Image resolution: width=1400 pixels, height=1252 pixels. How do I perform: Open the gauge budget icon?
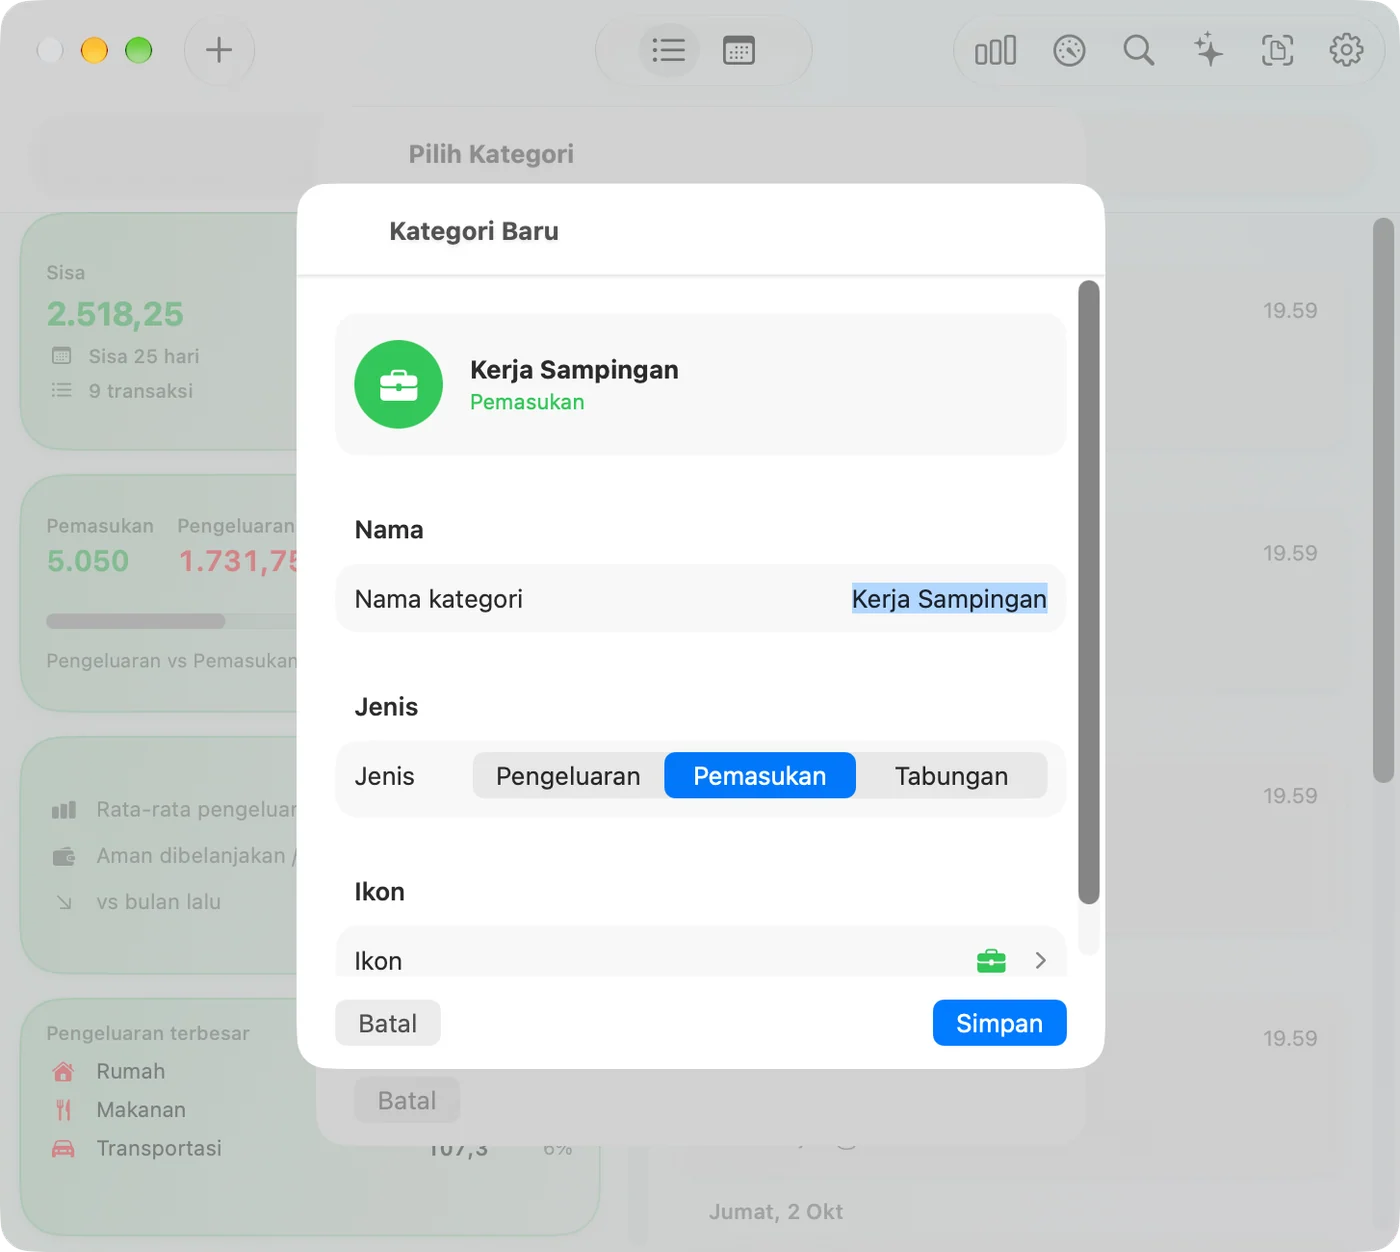[1069, 50]
